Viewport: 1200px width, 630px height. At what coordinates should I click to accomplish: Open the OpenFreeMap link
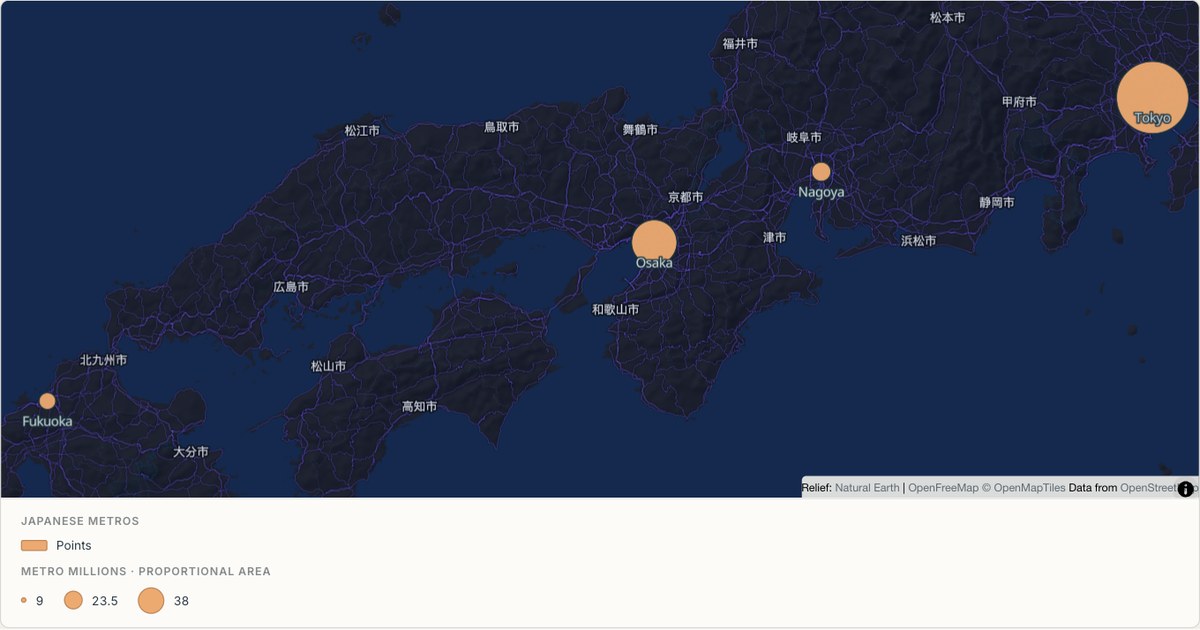943,488
